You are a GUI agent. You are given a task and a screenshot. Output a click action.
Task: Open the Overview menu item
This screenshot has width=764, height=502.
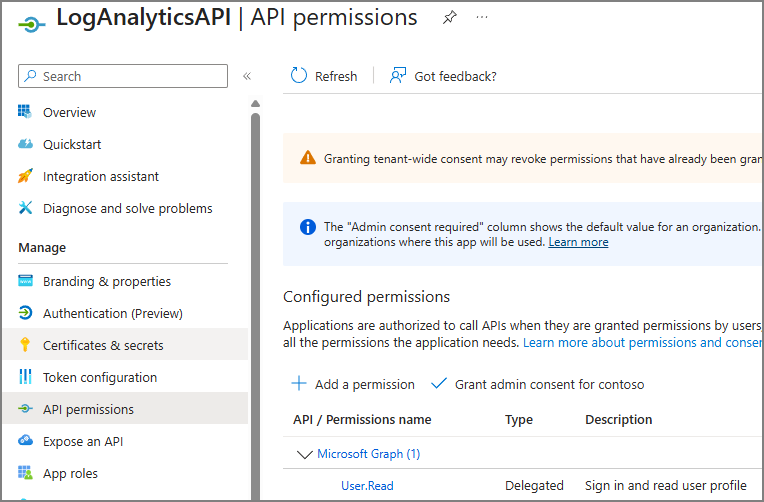69,112
